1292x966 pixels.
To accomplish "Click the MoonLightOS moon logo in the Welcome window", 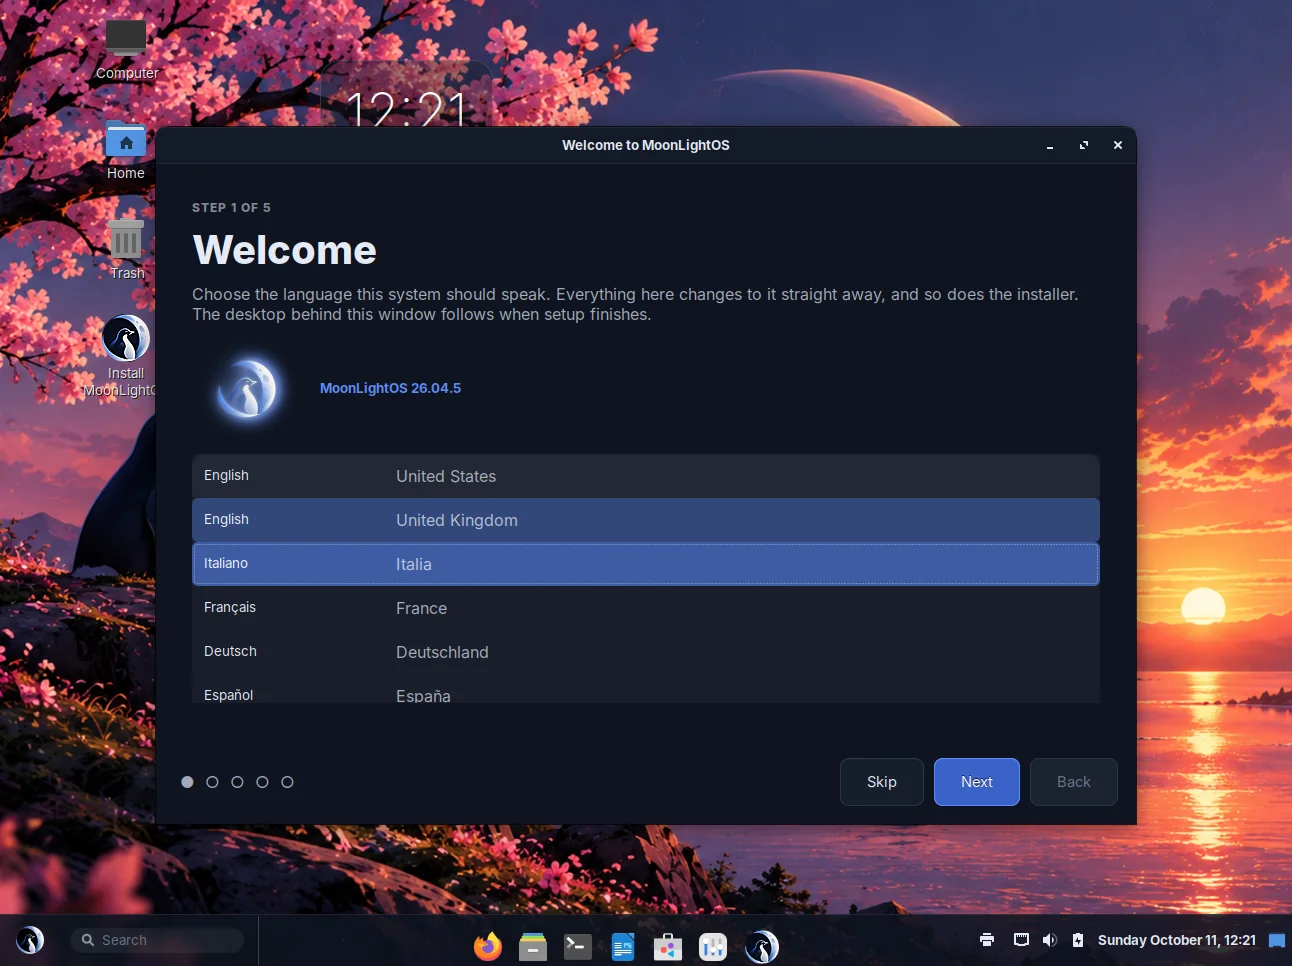I will point(247,389).
